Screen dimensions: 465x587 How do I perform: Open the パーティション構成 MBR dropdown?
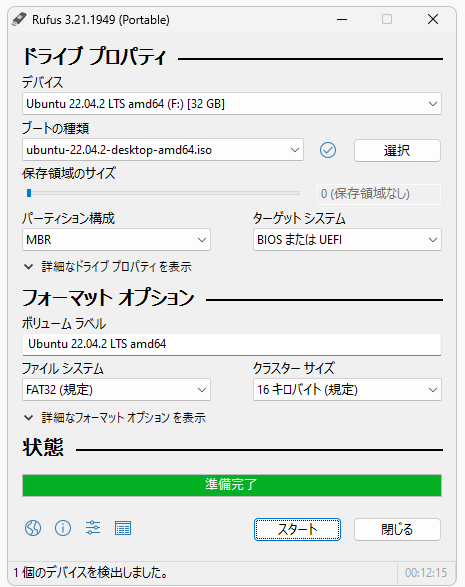[x=116, y=240]
